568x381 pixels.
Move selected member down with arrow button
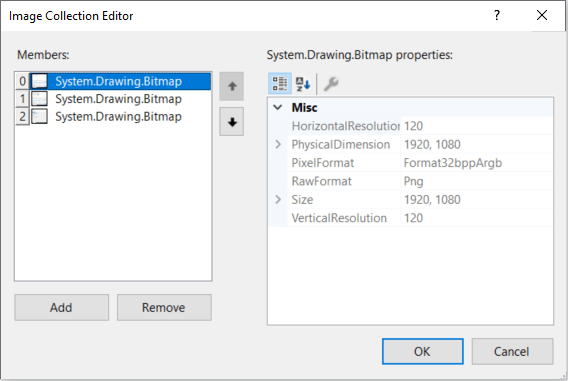[231, 122]
